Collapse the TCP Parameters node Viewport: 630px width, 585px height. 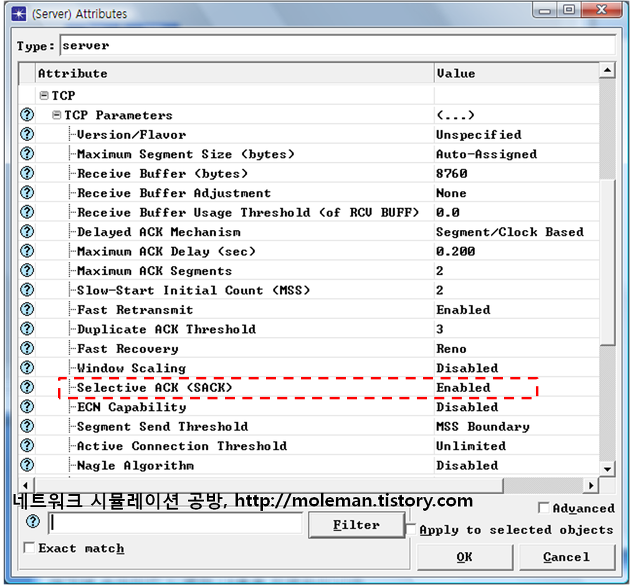[57, 115]
